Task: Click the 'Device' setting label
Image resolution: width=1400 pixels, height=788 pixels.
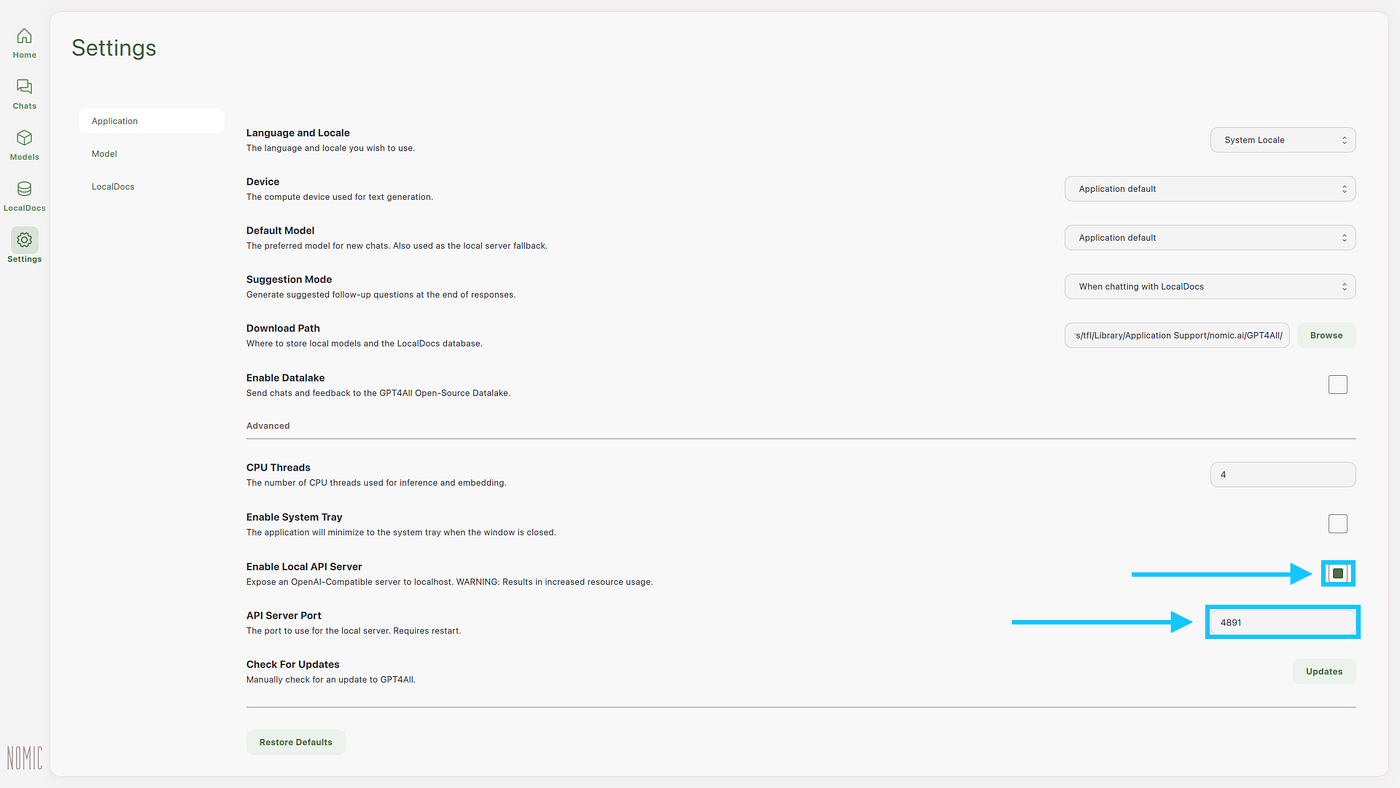Action: (x=263, y=182)
